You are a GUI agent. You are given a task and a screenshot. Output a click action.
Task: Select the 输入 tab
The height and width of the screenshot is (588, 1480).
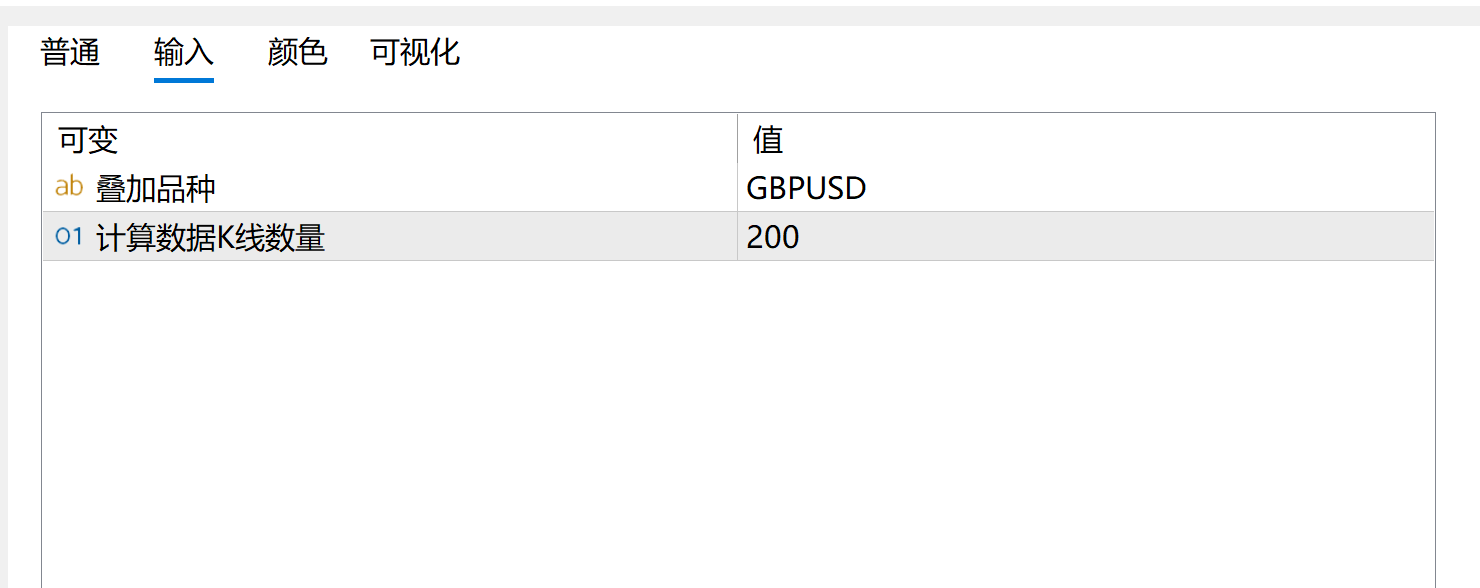[x=184, y=52]
